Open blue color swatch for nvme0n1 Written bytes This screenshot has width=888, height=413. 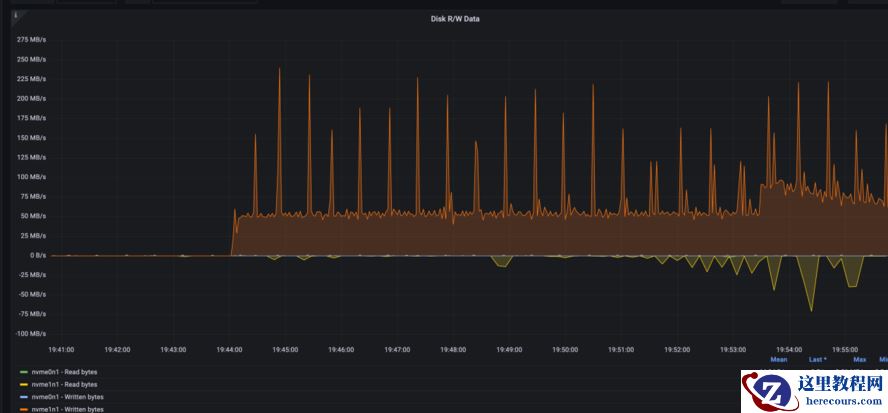[23, 397]
